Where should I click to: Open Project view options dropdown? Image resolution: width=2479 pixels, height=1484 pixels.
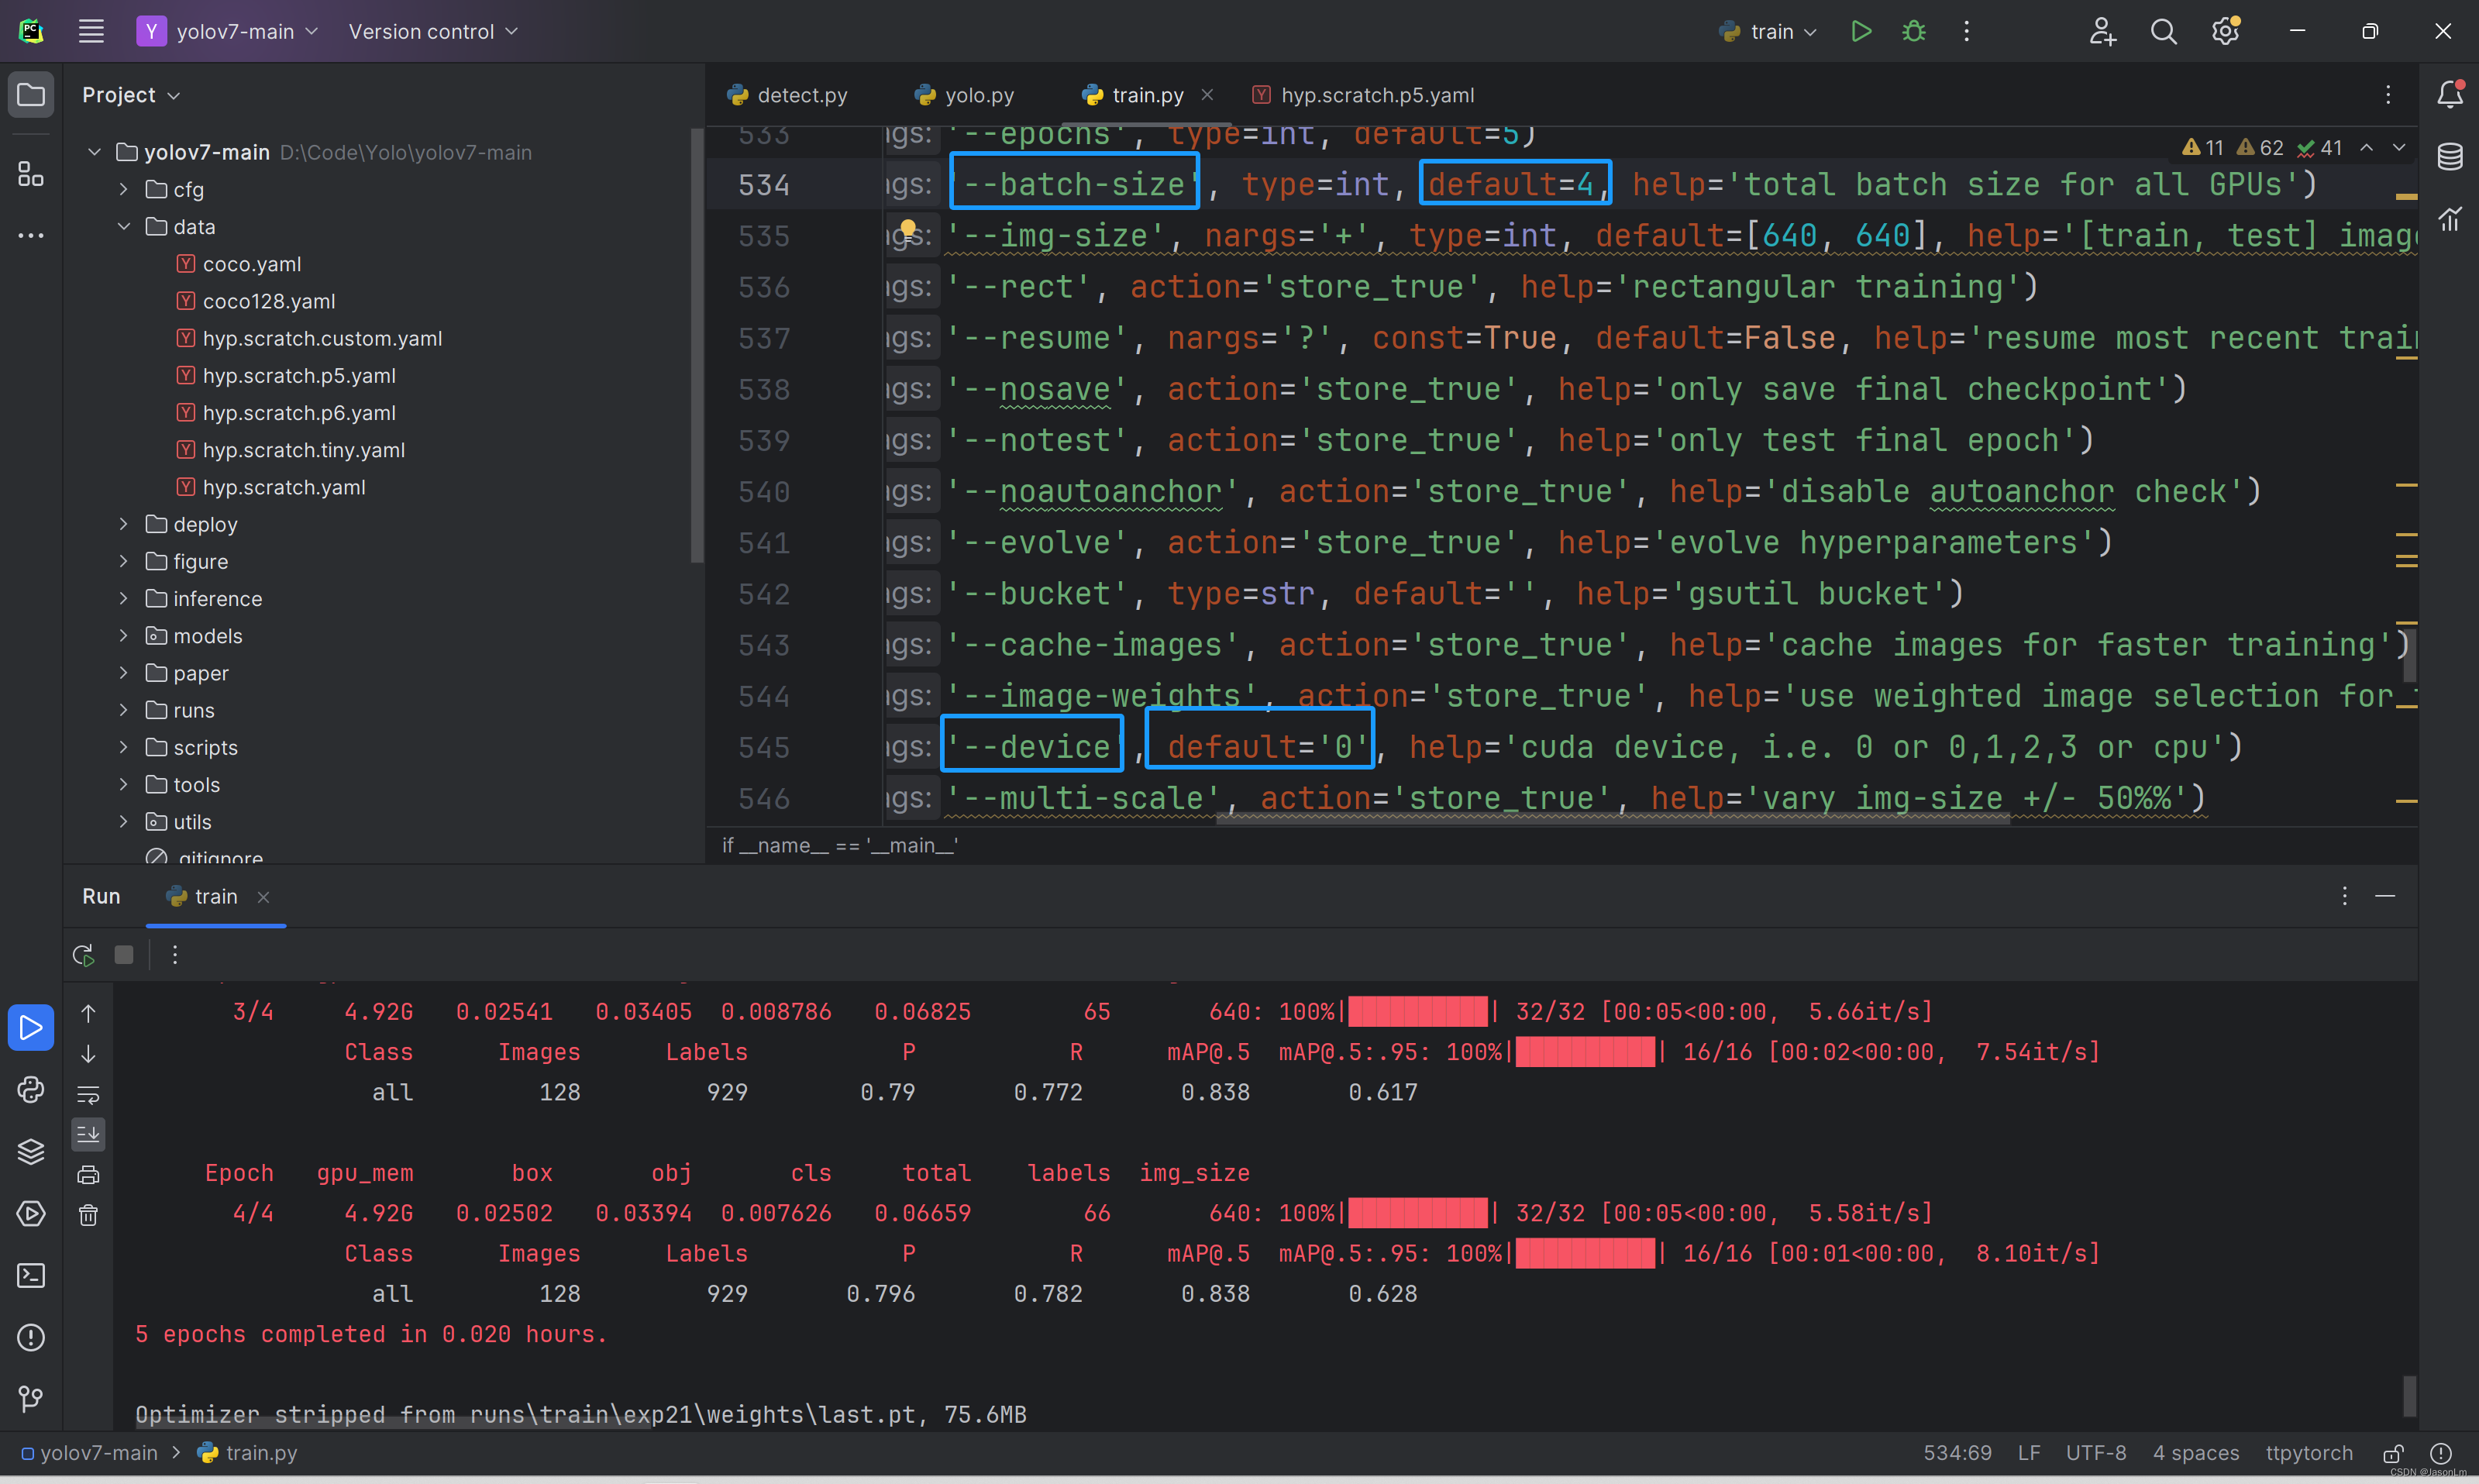pos(131,94)
